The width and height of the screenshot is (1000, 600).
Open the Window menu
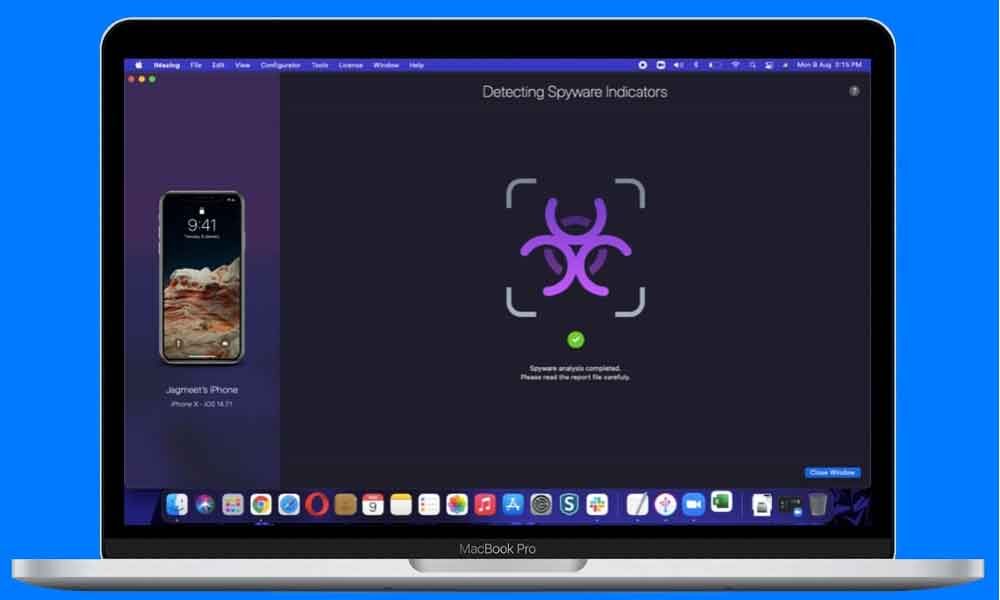click(386, 65)
